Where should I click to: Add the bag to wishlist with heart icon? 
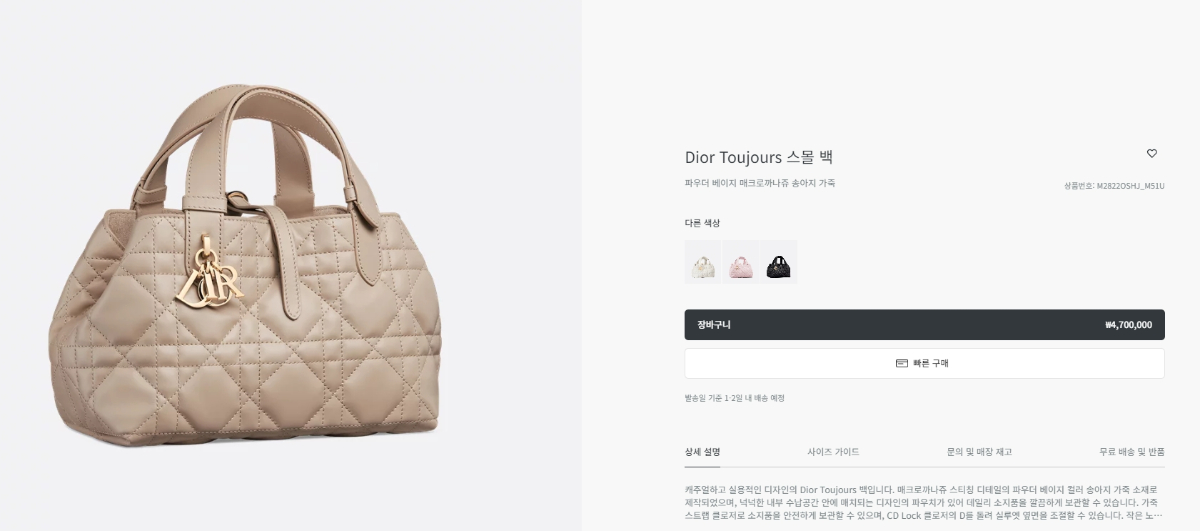[1151, 154]
